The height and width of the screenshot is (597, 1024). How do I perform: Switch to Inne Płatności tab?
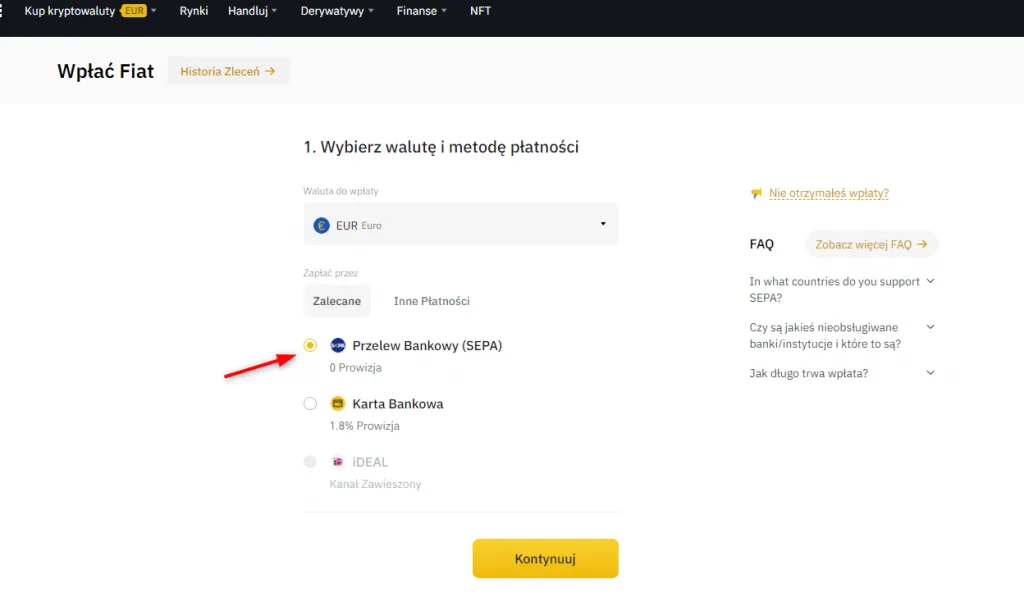pos(431,301)
